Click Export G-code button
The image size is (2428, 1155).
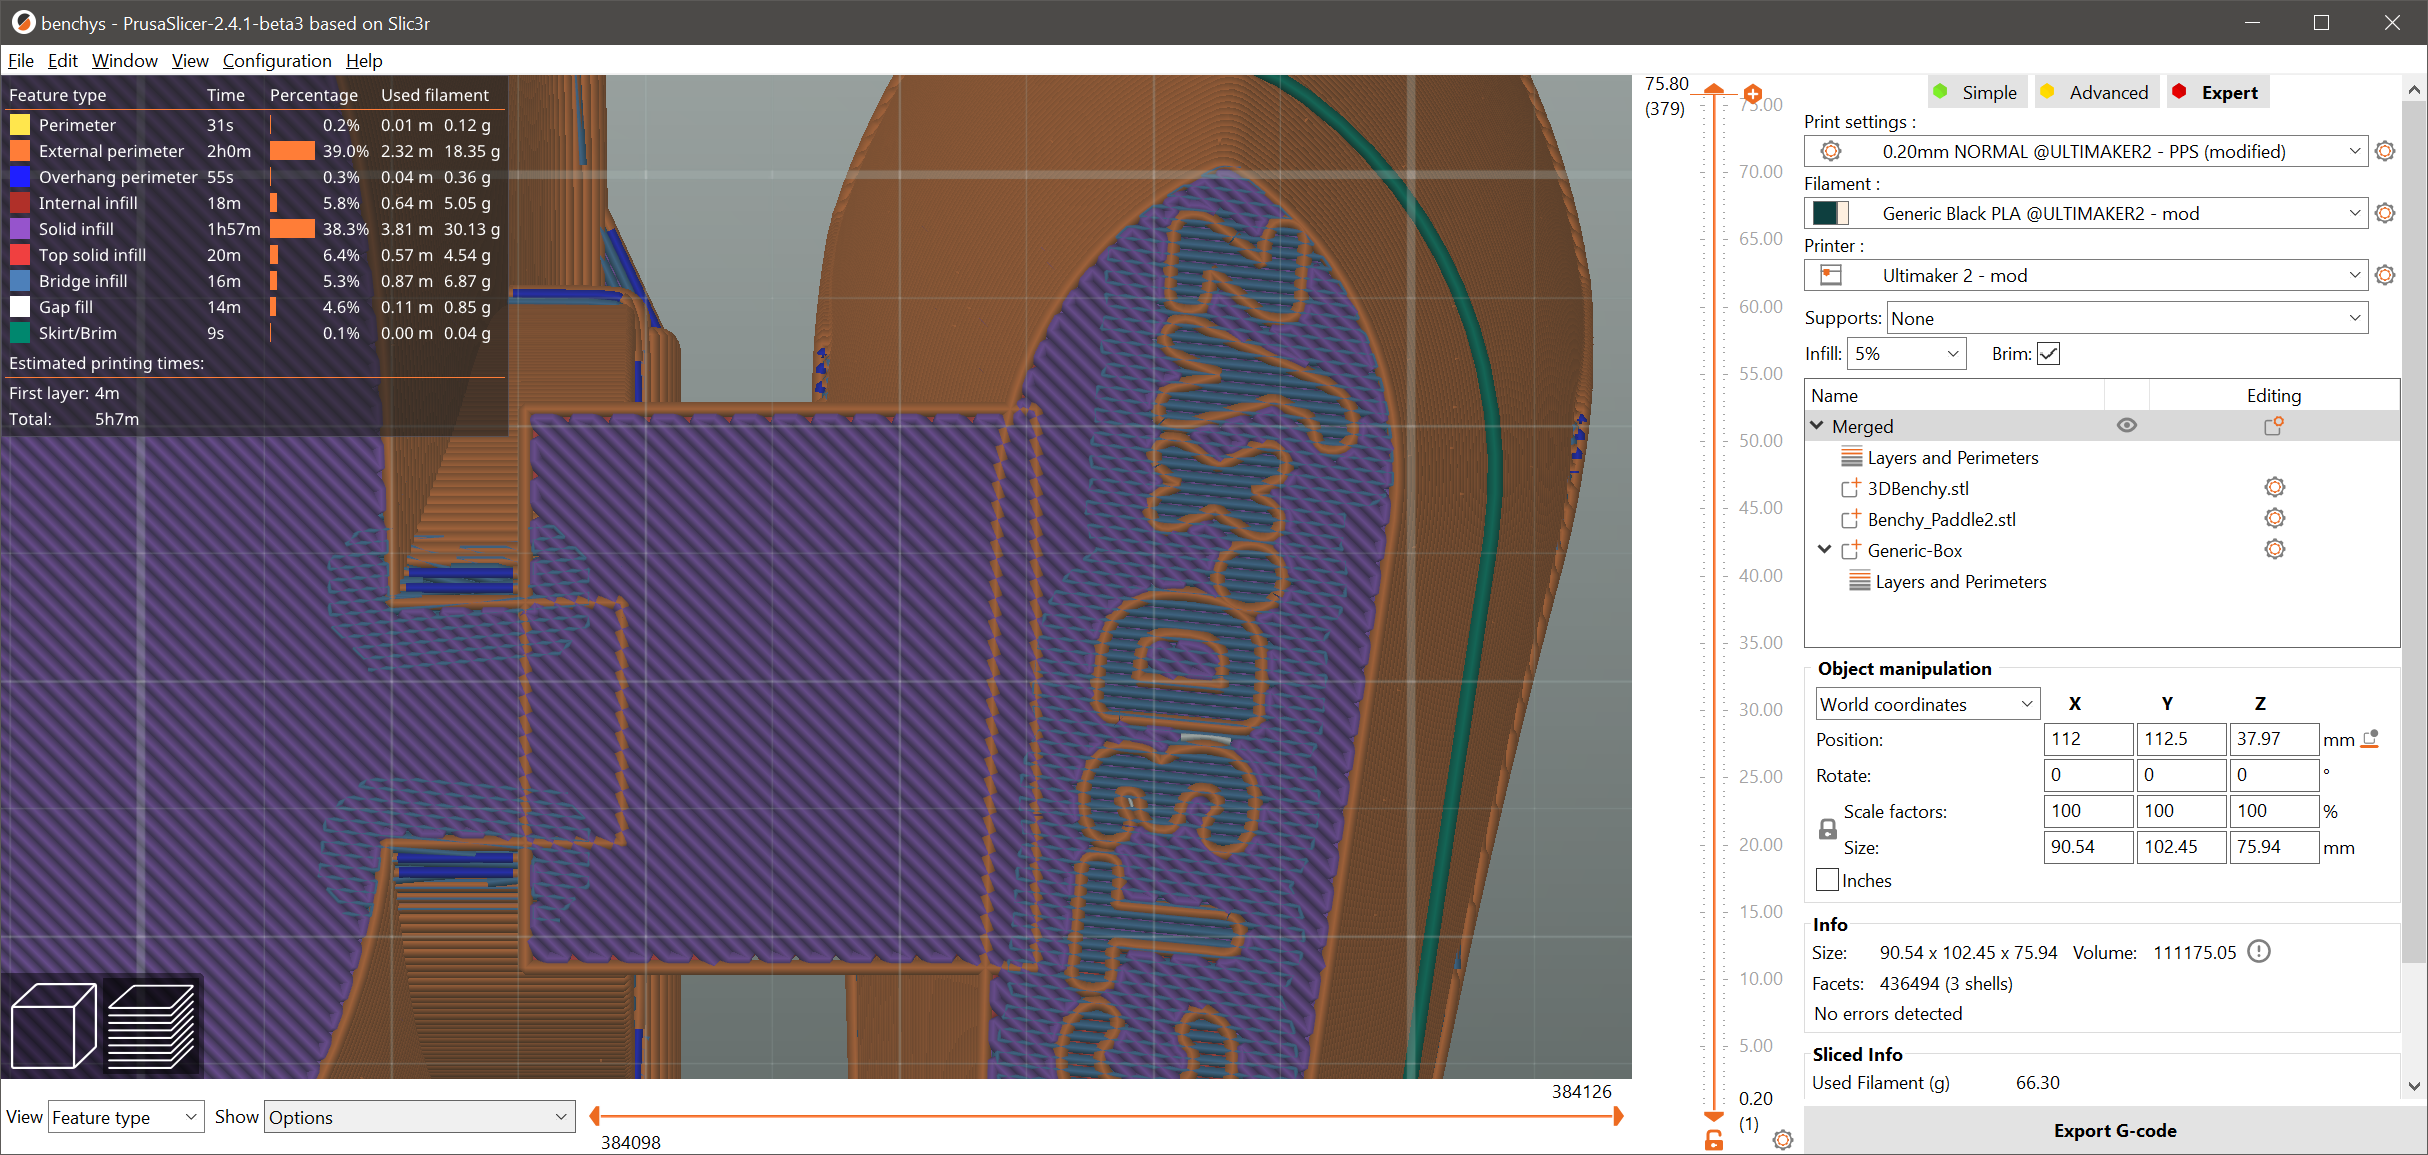2114,1130
